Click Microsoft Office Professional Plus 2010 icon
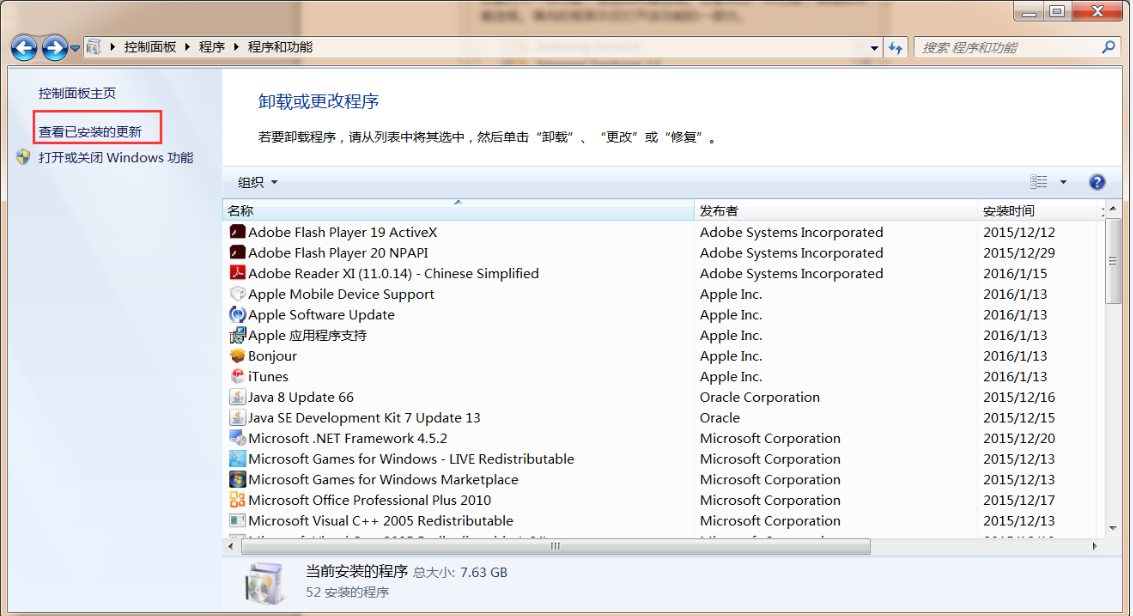This screenshot has height=616, width=1133. click(237, 500)
